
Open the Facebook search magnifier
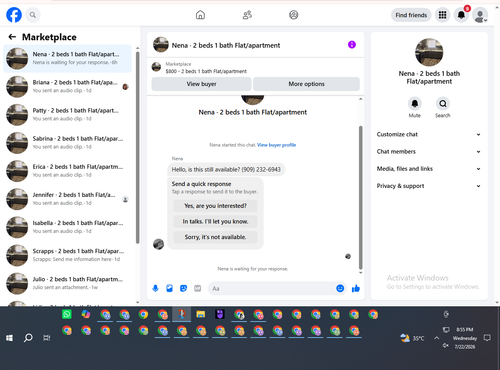click(x=33, y=15)
